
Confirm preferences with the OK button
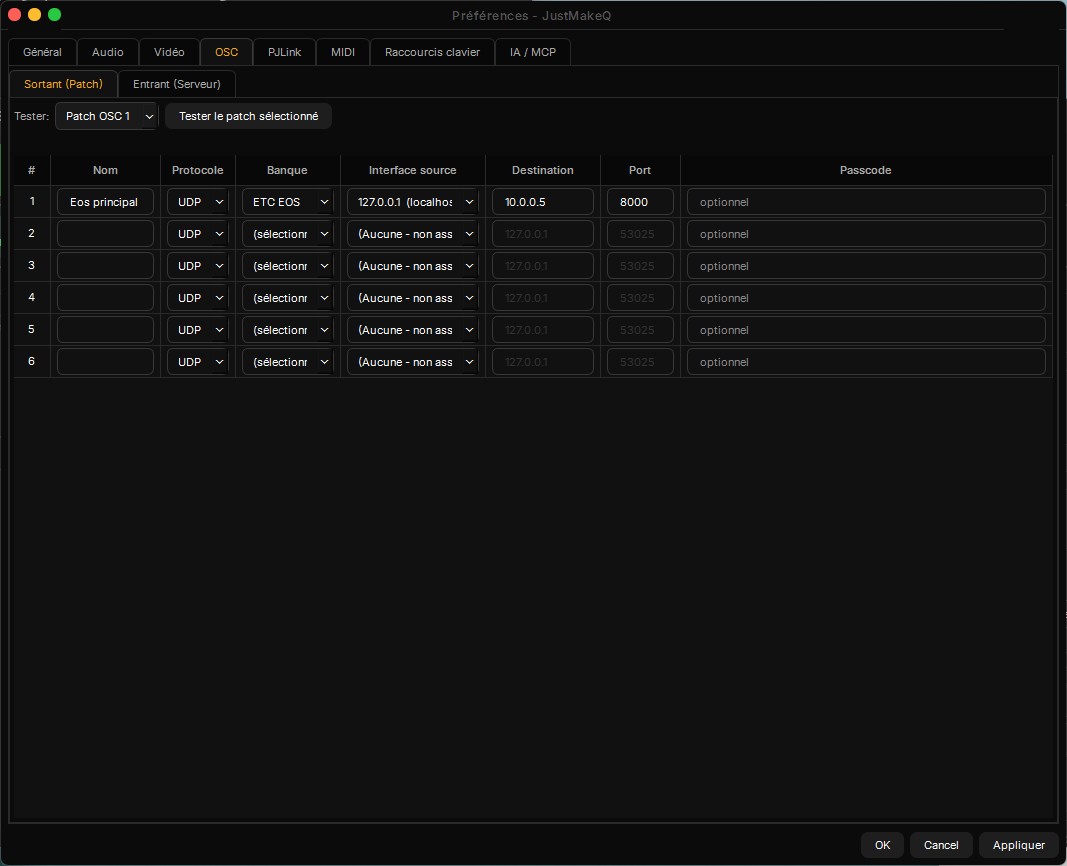pos(883,845)
